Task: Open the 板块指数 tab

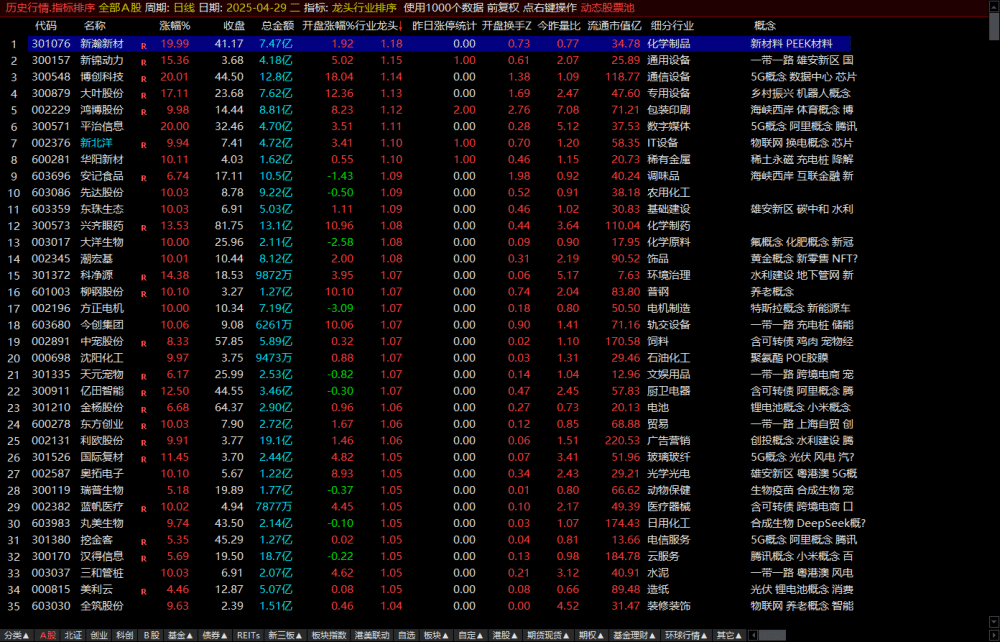Action: pyautogui.click(x=328, y=636)
